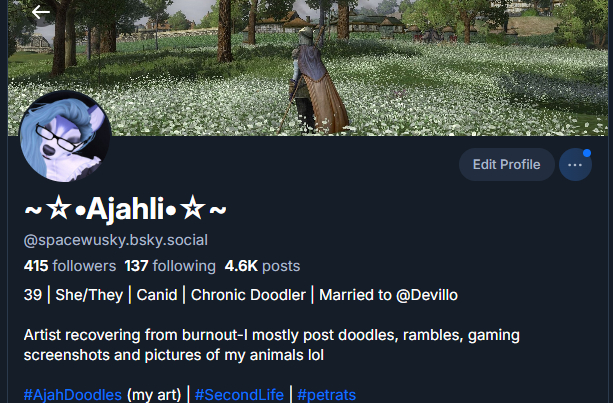The width and height of the screenshot is (613, 403).
Task: Click the 'Chronic Doodler' bio text
Action: click(248, 295)
